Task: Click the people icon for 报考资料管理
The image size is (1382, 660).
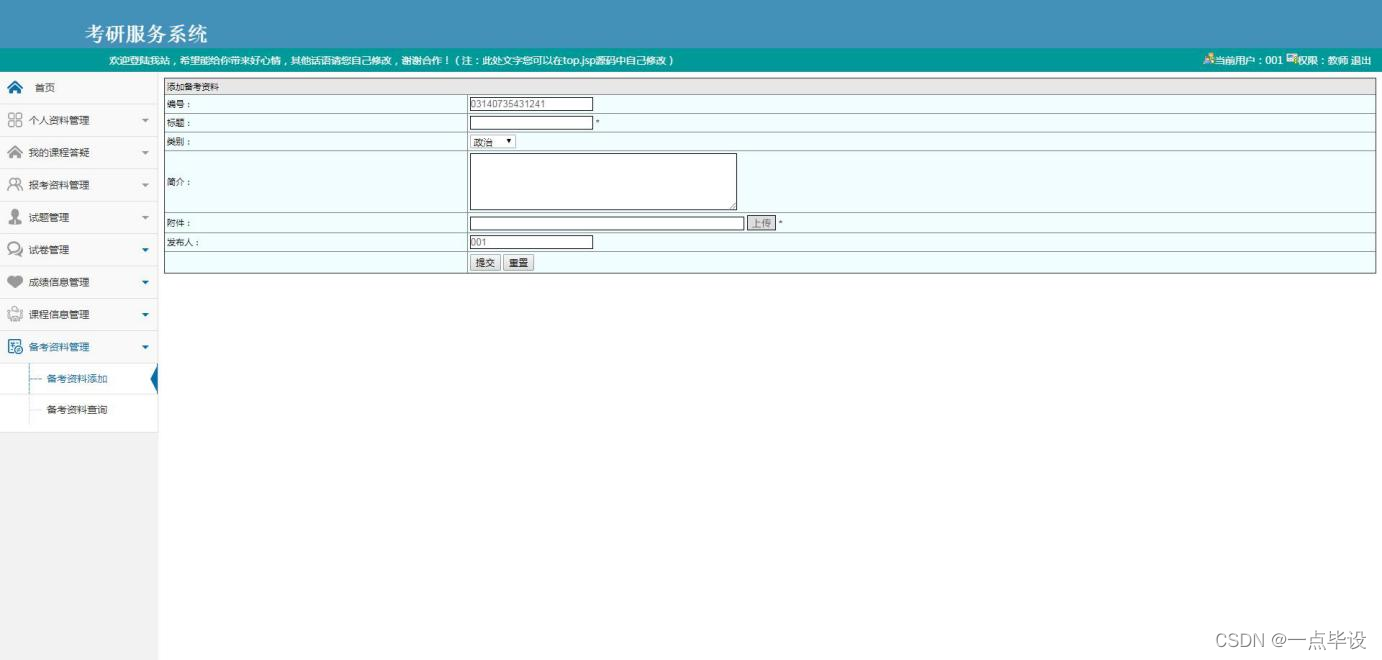Action: (15, 184)
